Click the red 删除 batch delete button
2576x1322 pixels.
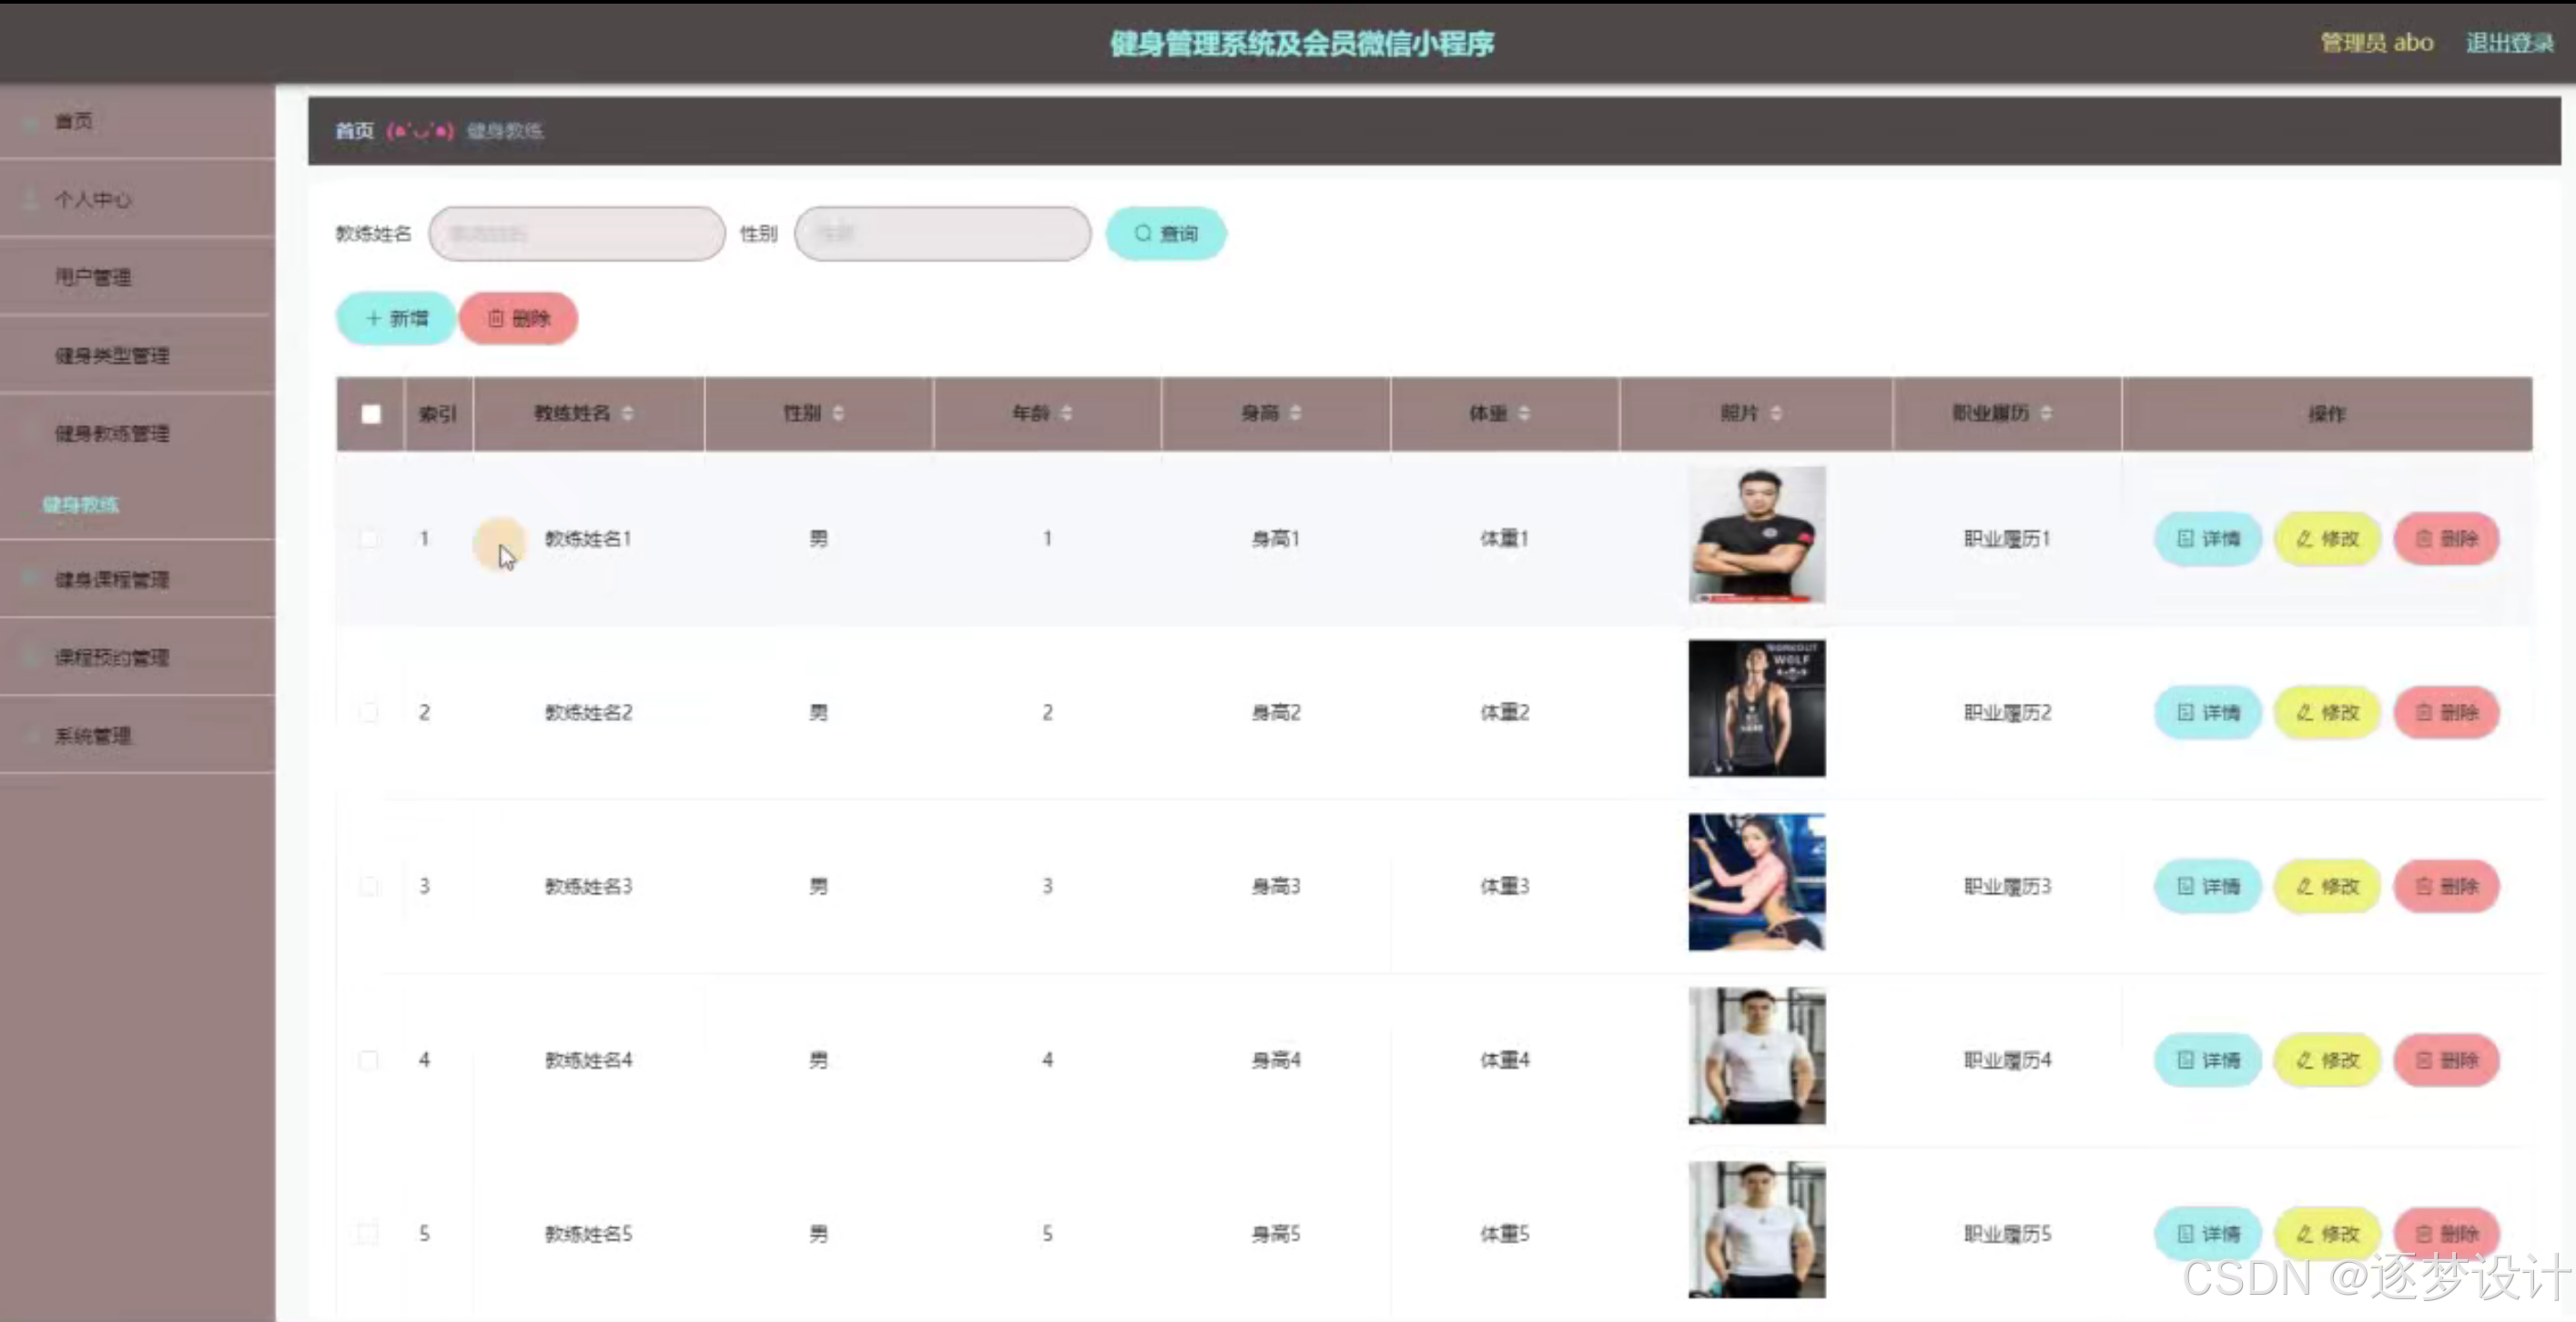click(x=518, y=318)
